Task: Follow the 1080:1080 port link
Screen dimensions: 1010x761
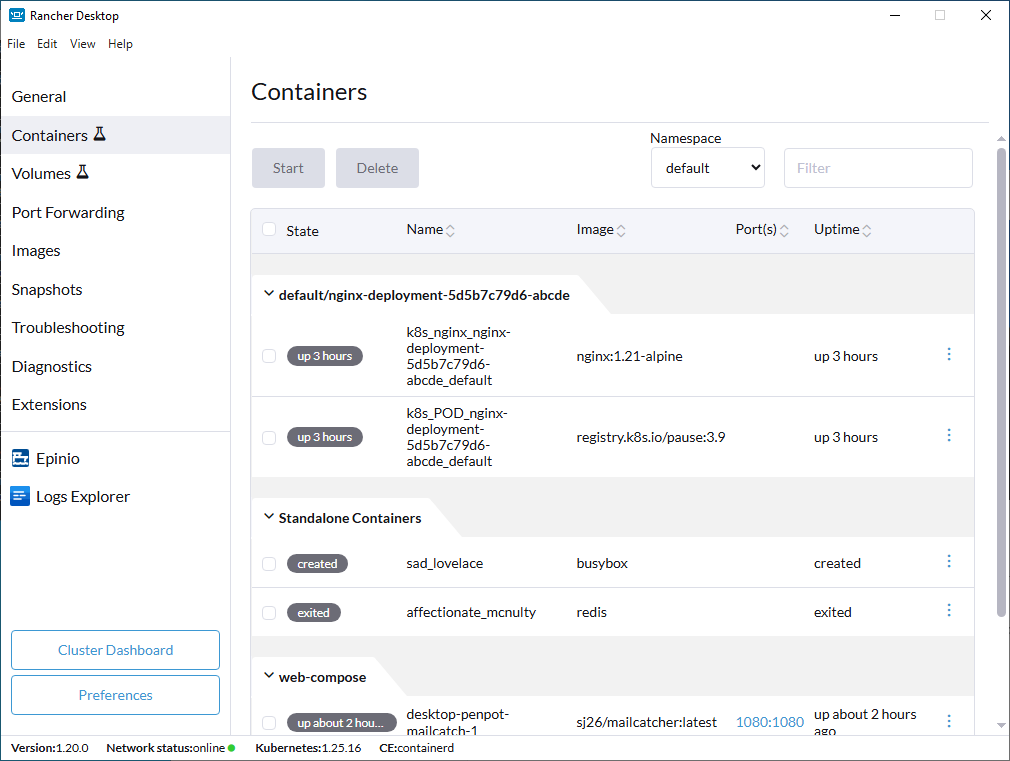Action: coord(769,720)
